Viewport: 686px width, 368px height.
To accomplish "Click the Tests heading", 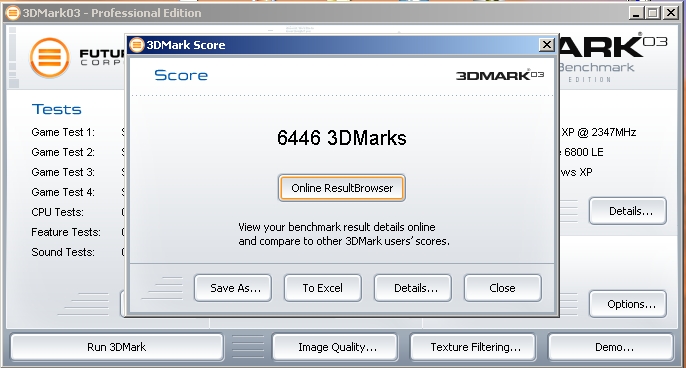I will point(56,109).
